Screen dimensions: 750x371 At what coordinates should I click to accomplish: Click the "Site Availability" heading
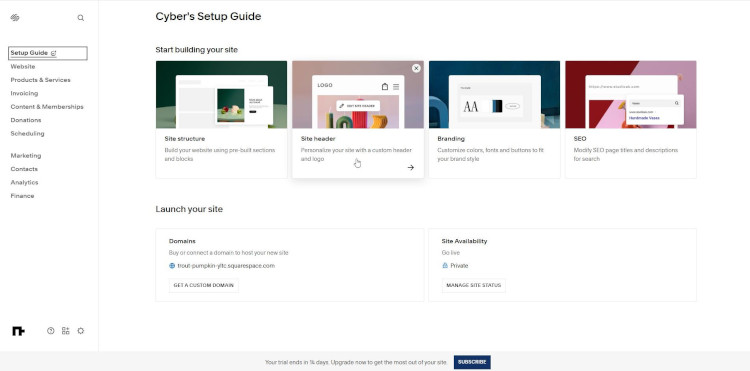point(464,241)
